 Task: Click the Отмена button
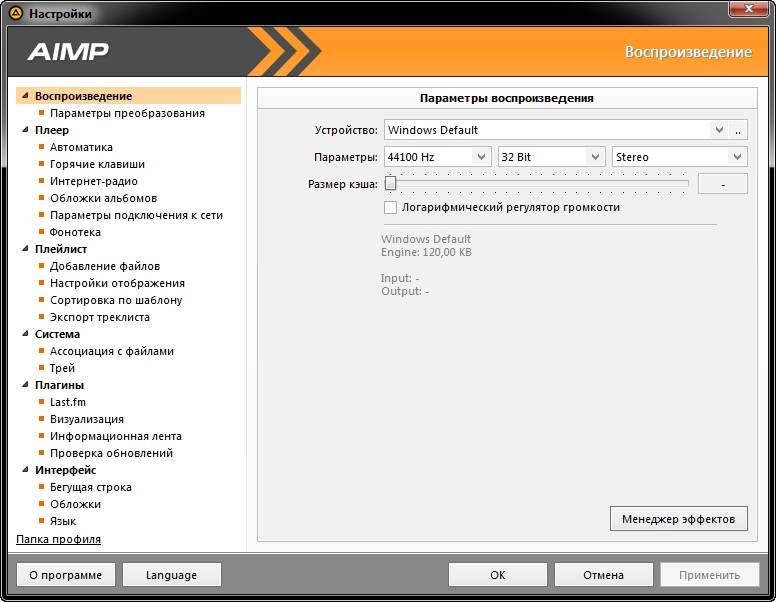[603, 575]
